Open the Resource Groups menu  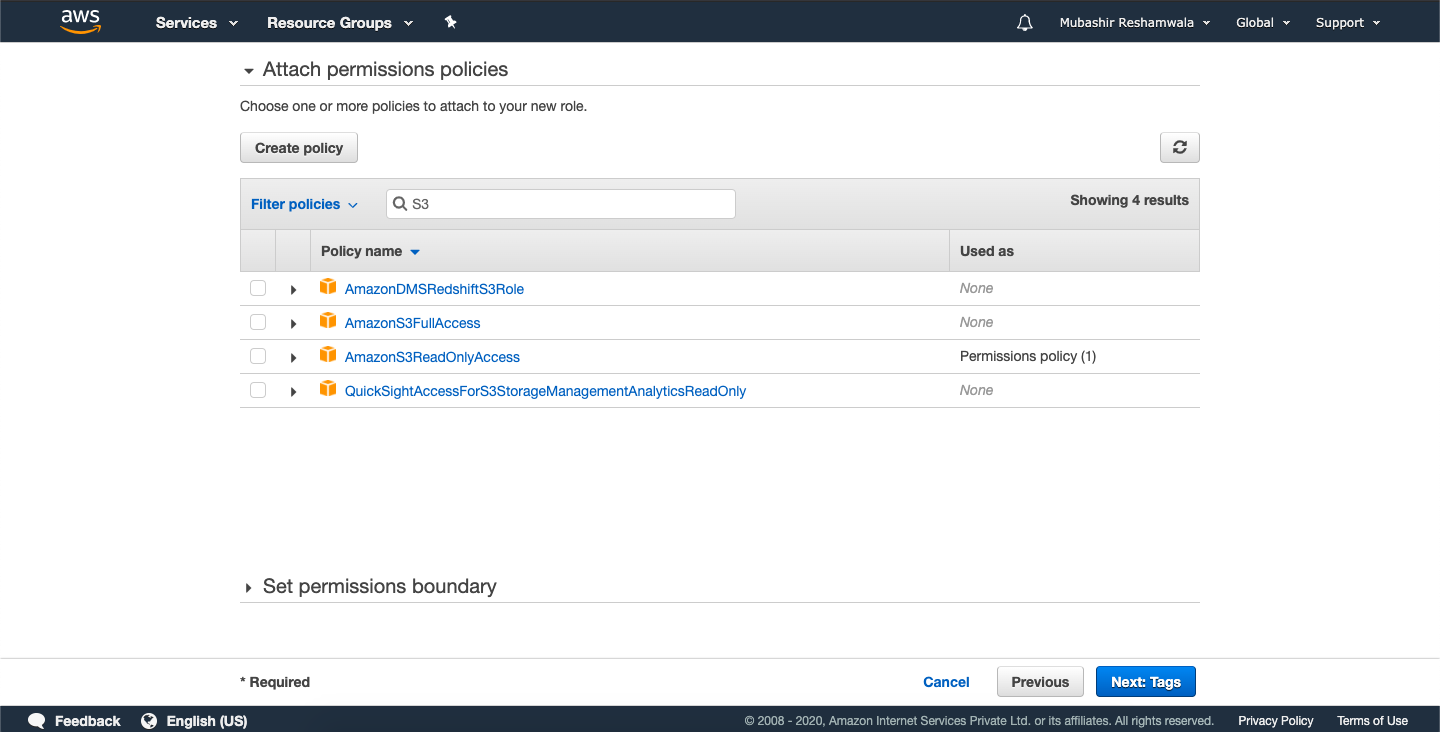click(340, 22)
